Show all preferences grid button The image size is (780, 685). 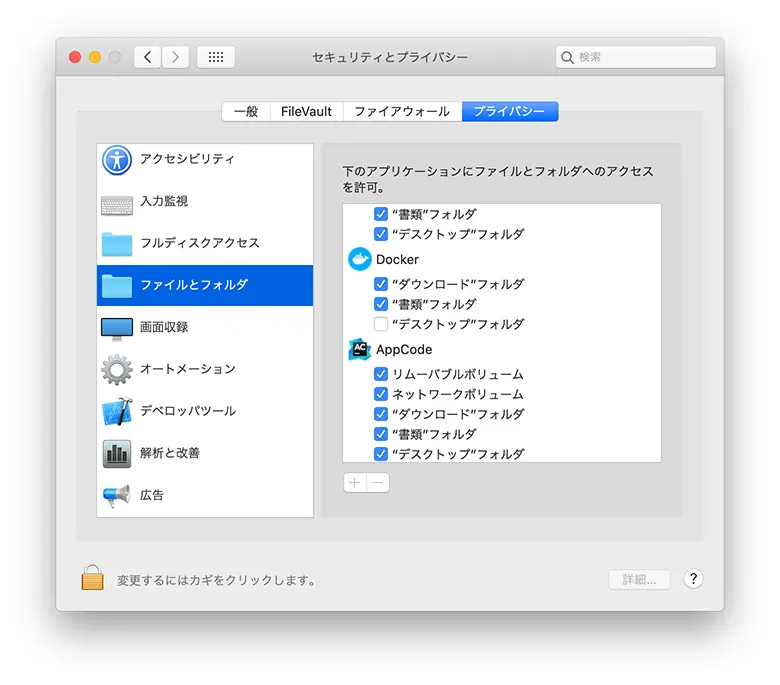216,57
